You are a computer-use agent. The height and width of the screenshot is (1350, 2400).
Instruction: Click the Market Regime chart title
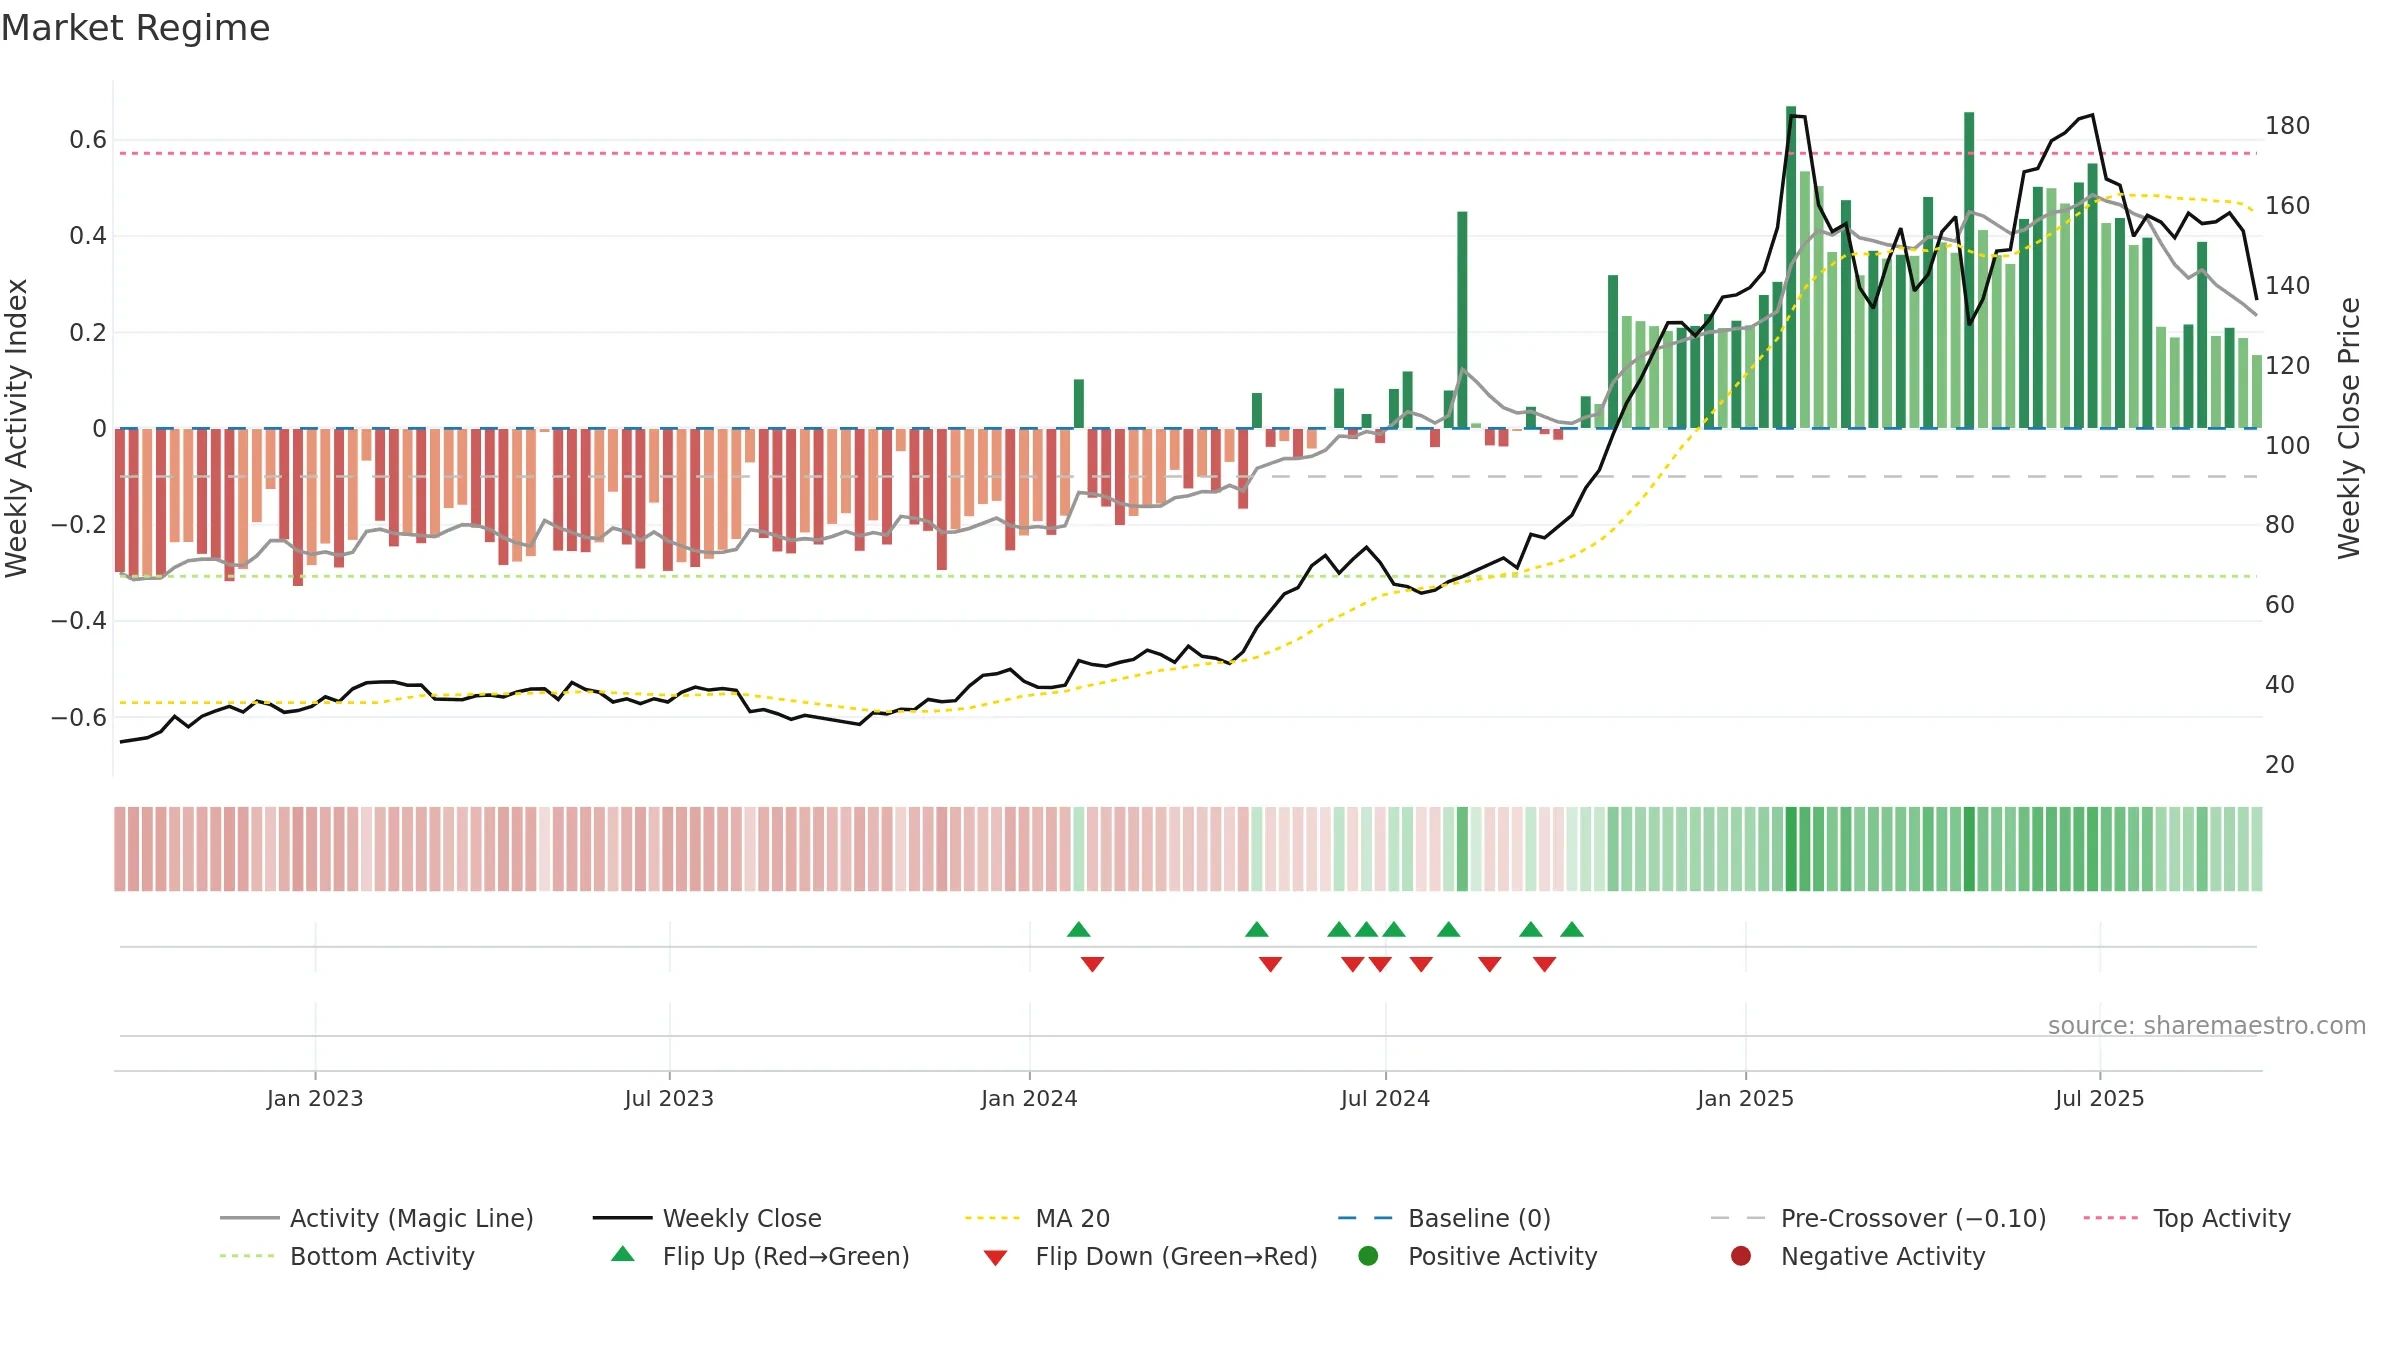coord(135,28)
